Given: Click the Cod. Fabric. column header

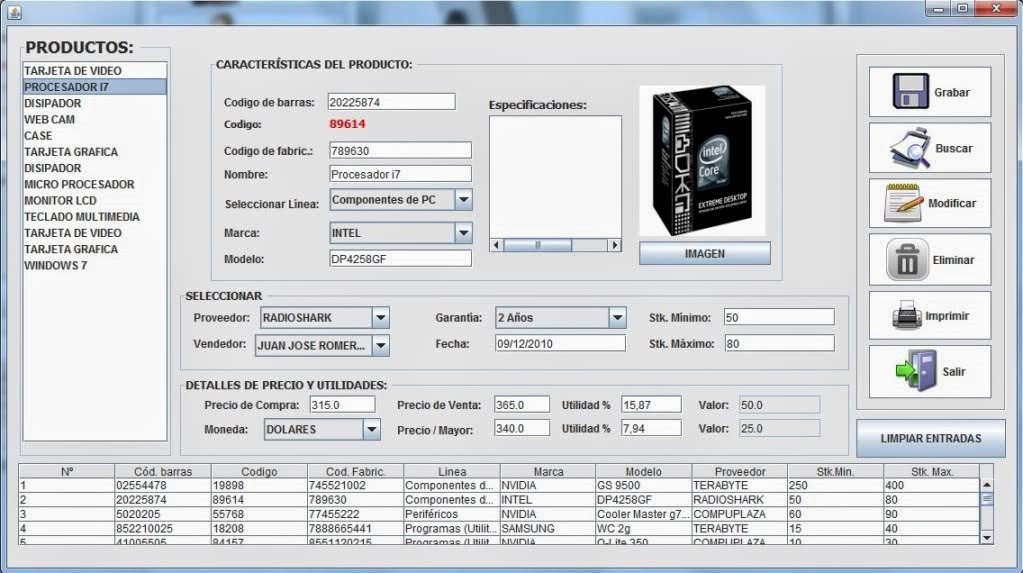Looking at the screenshot, I should [356, 471].
